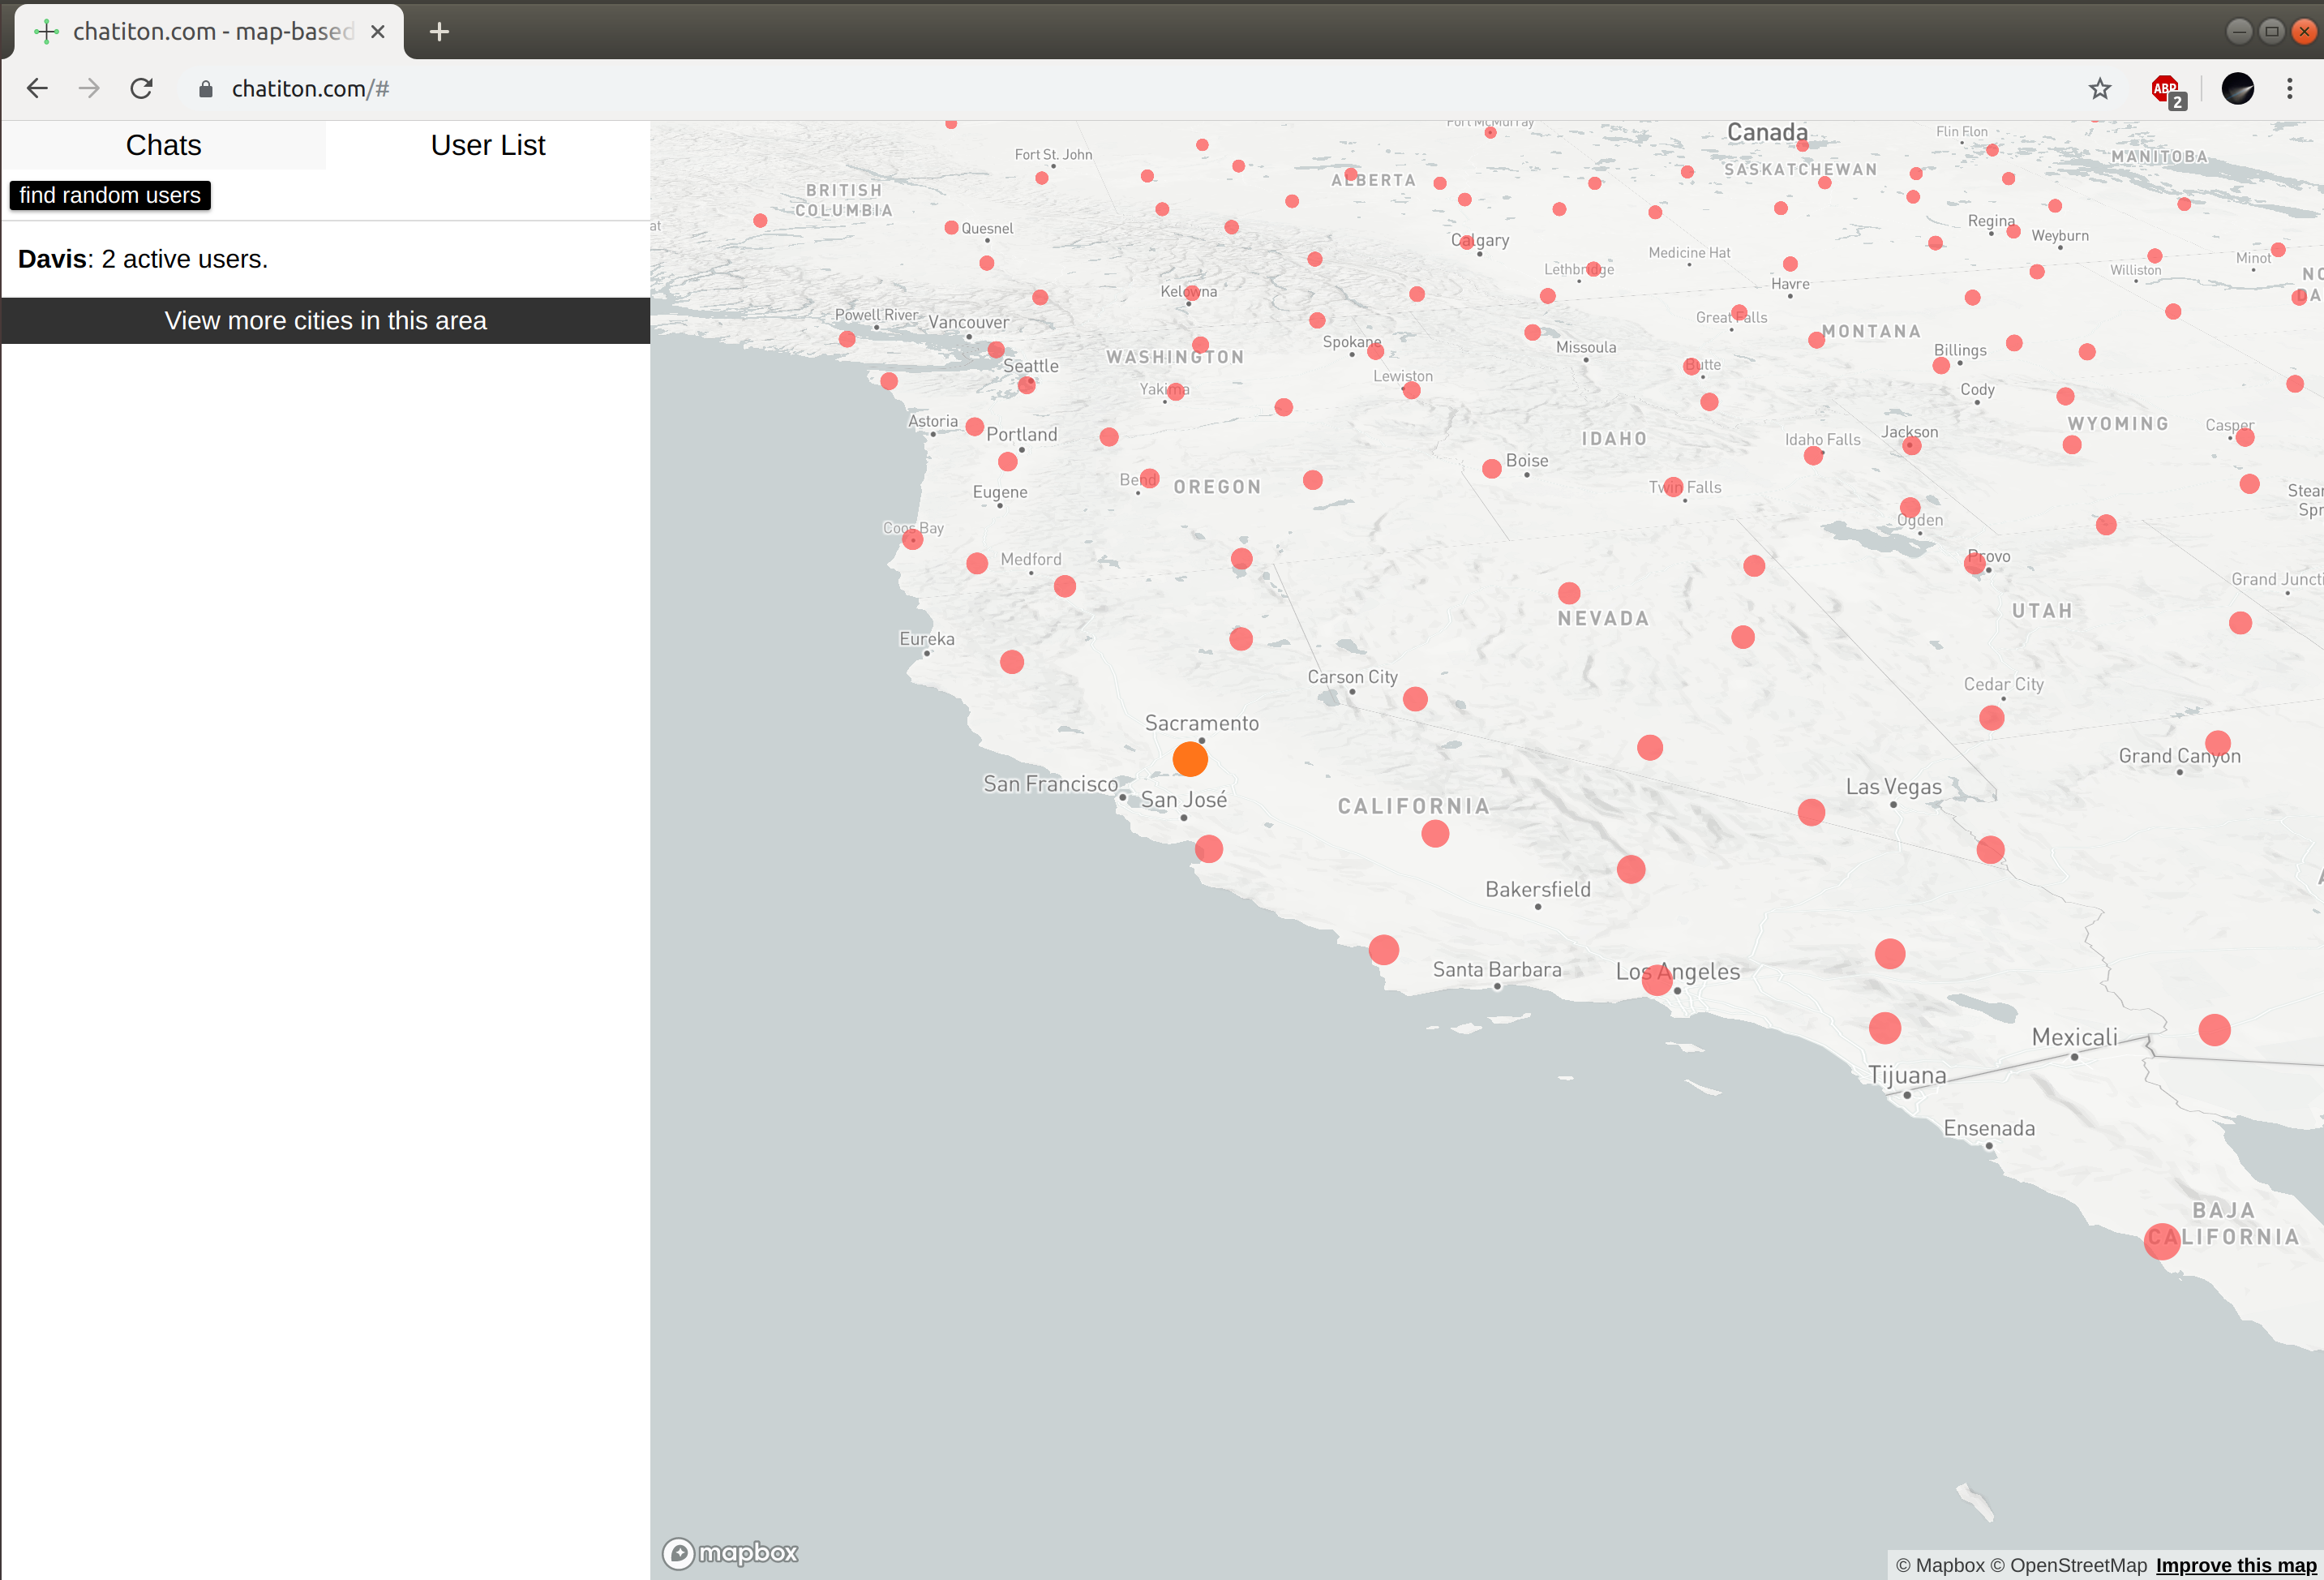The height and width of the screenshot is (1580, 2324).
Task: Select the orange Davis marker near Sacramento
Action: pos(1190,759)
